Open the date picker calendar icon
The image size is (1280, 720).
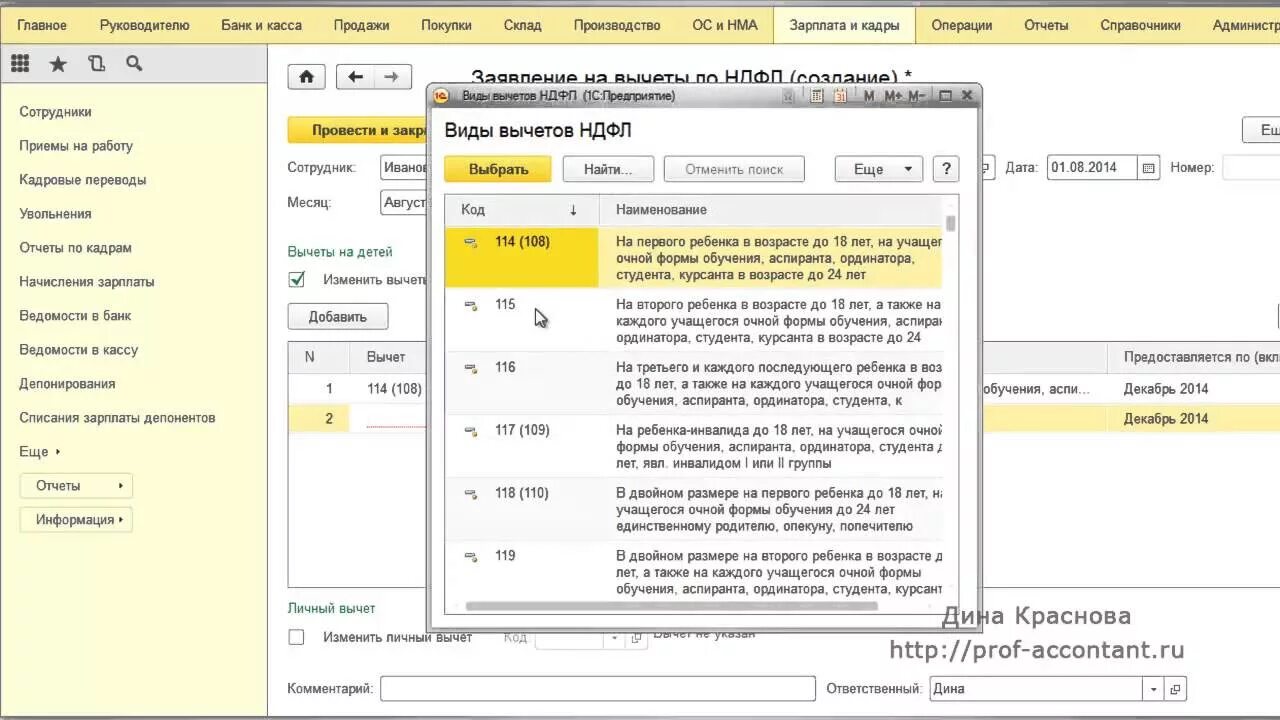pos(1148,168)
